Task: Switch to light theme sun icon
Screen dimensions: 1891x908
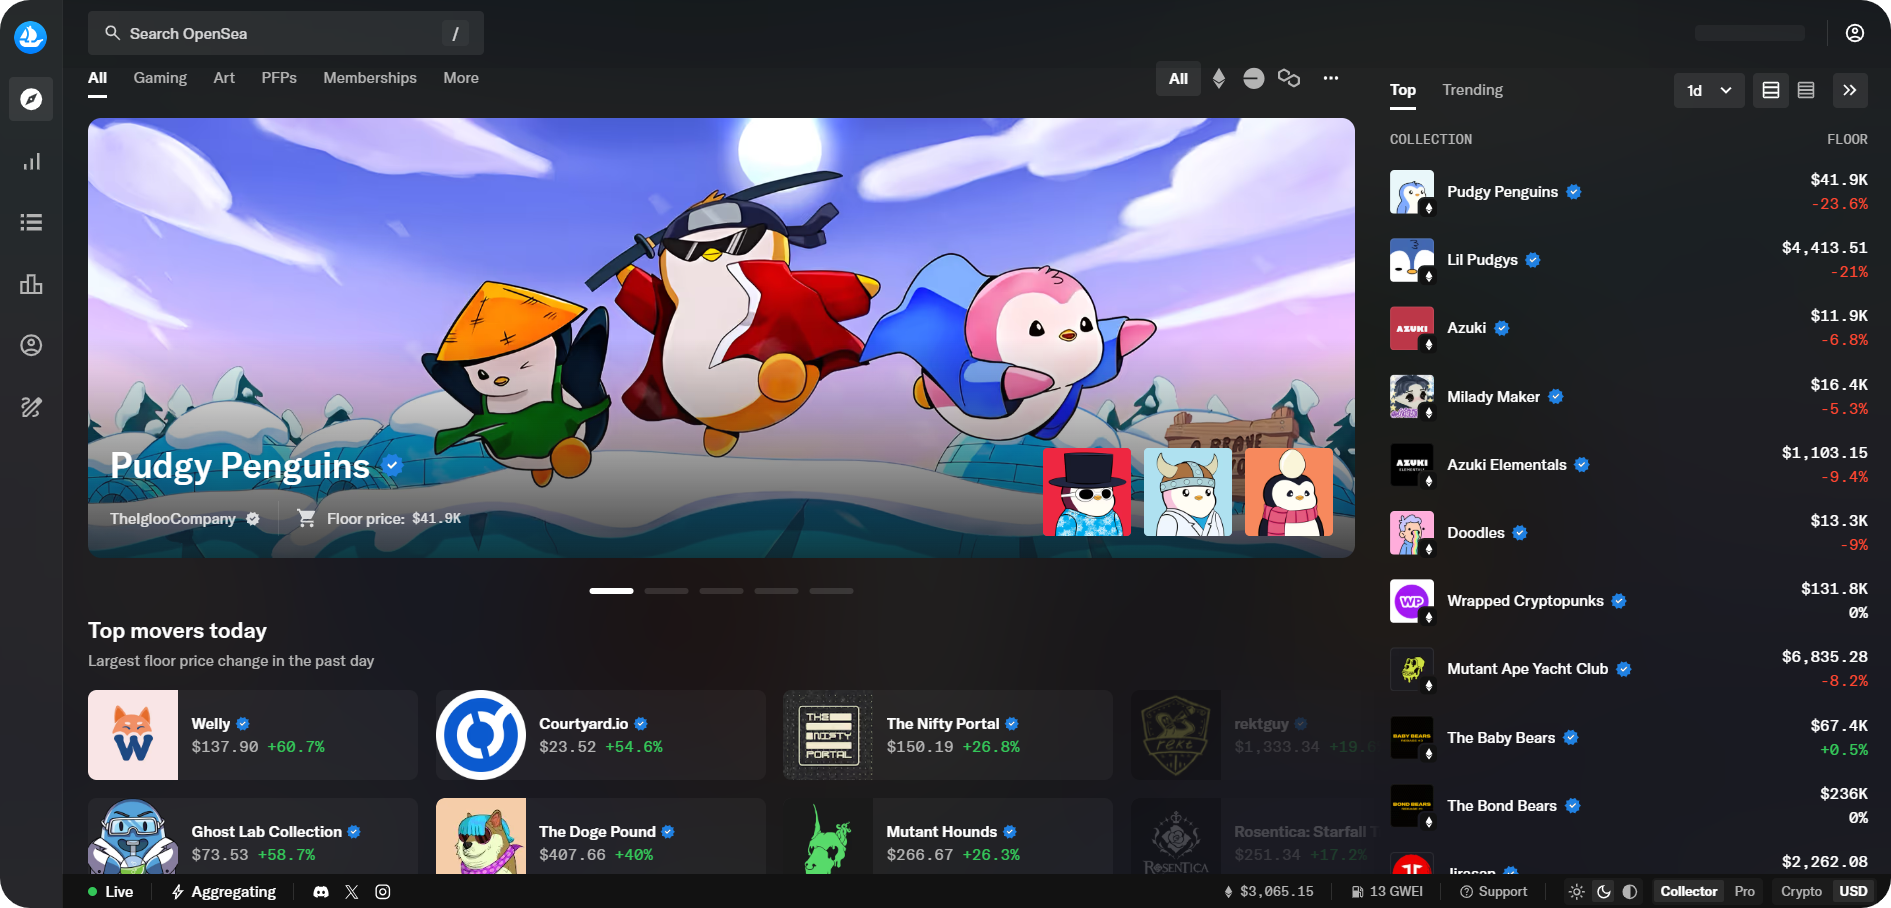Action: [x=1576, y=891]
